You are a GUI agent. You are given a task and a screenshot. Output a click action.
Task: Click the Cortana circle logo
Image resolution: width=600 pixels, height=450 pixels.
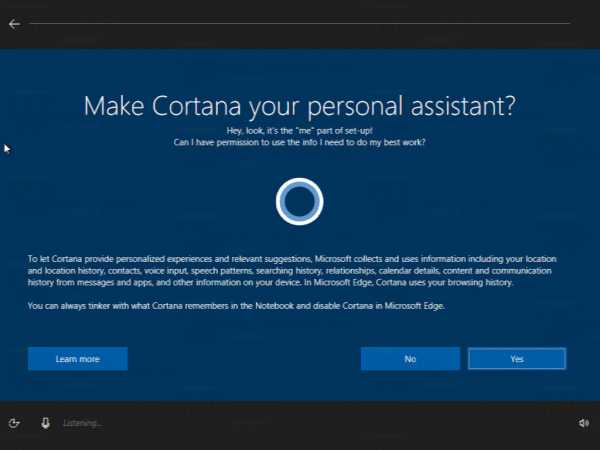[299, 202]
